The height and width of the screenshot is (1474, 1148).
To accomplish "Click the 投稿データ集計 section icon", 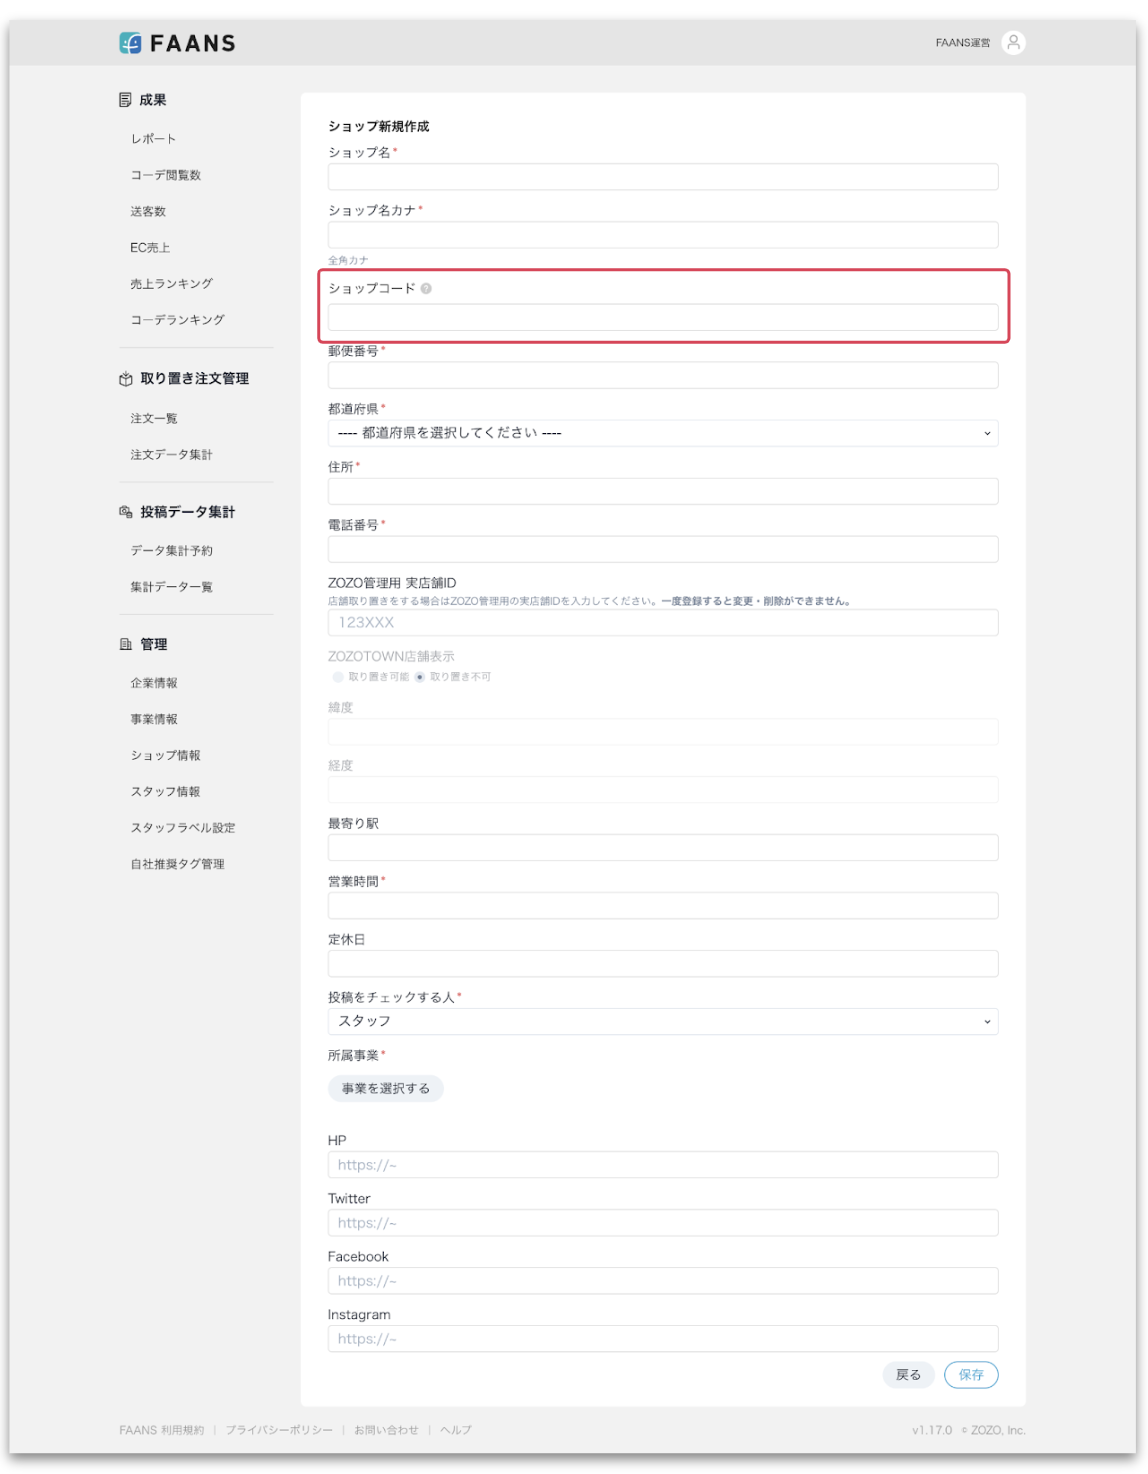I will (126, 512).
